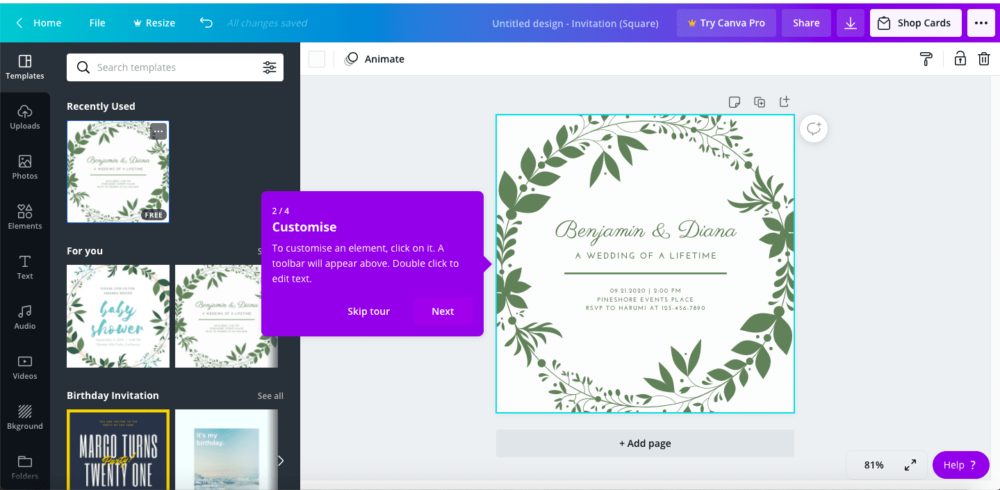Click the Search templates field
Image resolution: width=1000 pixels, height=490 pixels.
pyautogui.click(x=175, y=68)
